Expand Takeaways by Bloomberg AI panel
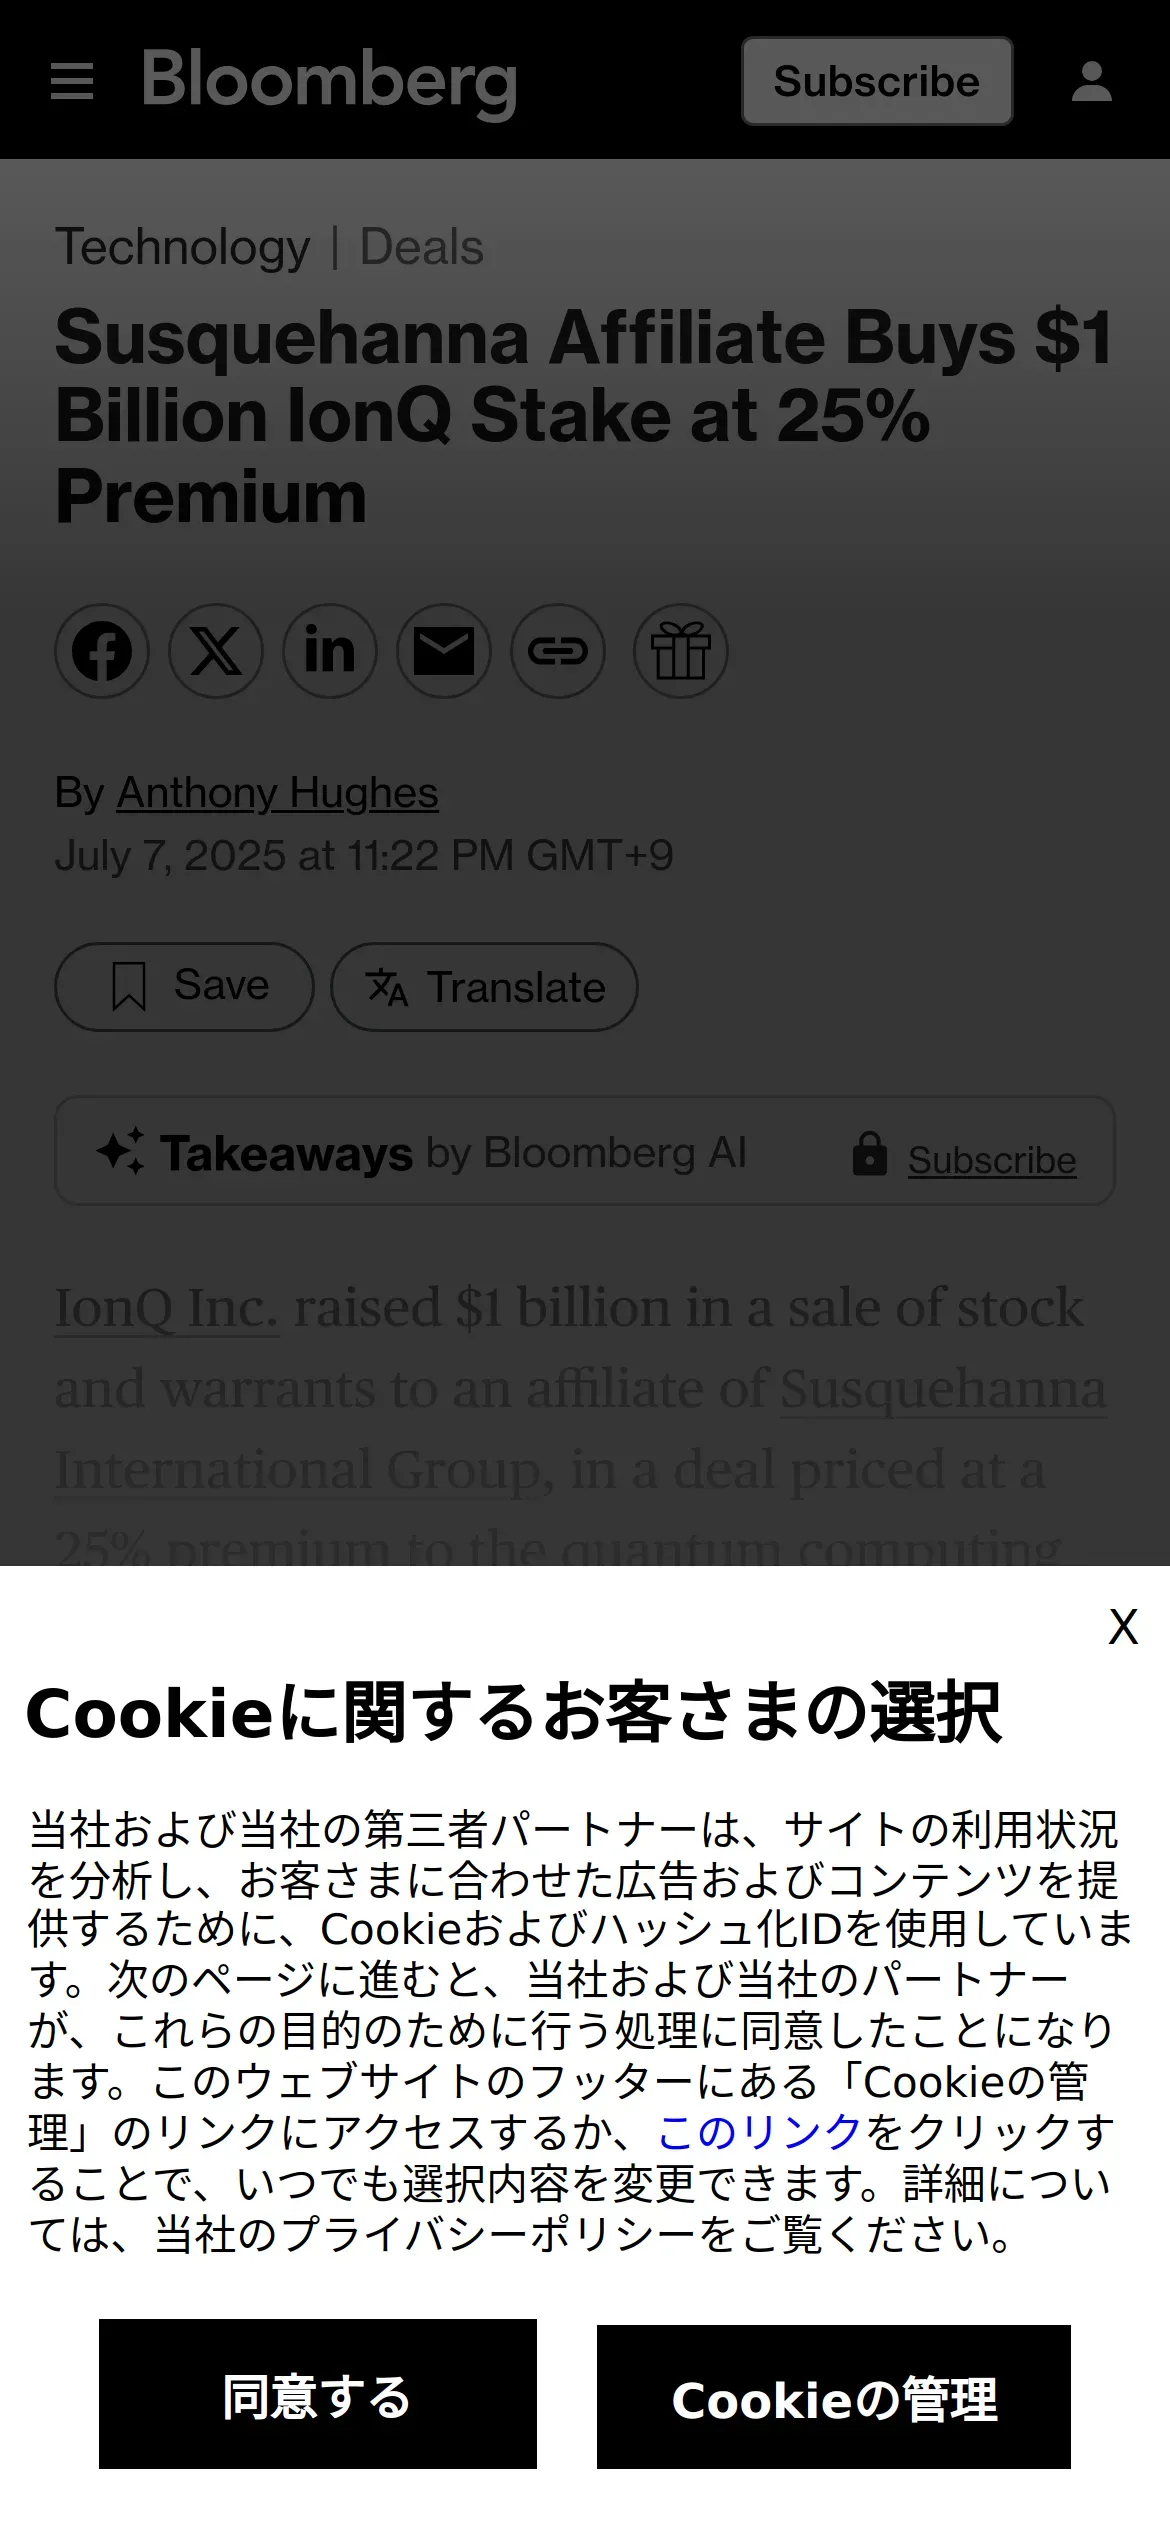Viewport: 1170px width, 2532px height. 585,1151
